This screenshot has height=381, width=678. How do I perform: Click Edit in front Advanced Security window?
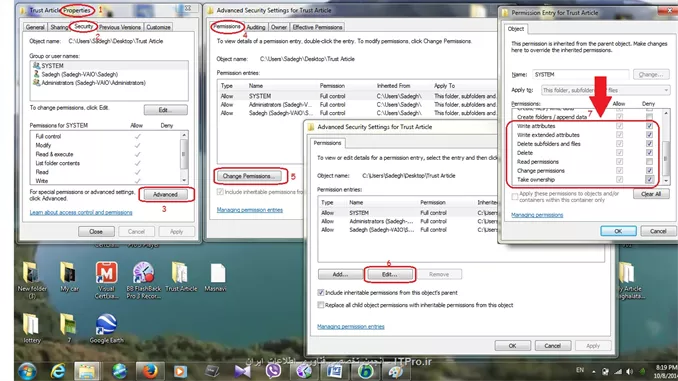389,274
